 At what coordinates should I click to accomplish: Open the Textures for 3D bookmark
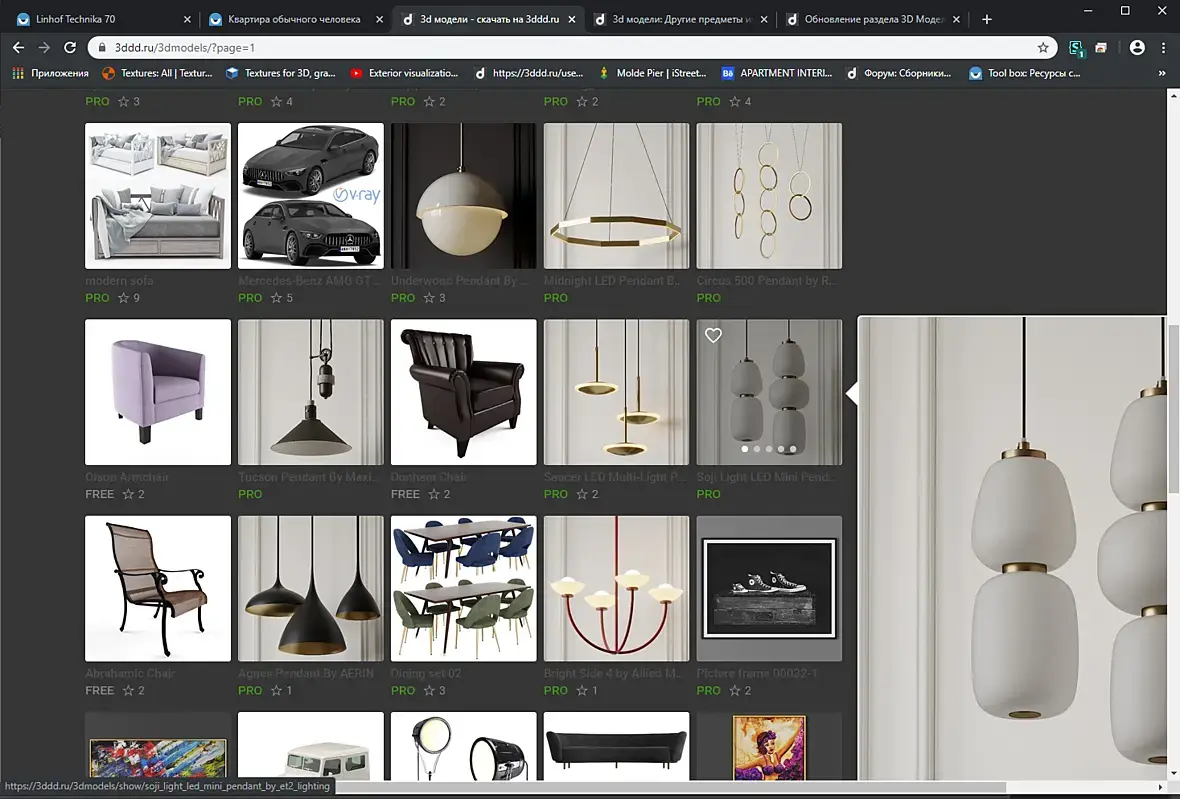tap(281, 73)
